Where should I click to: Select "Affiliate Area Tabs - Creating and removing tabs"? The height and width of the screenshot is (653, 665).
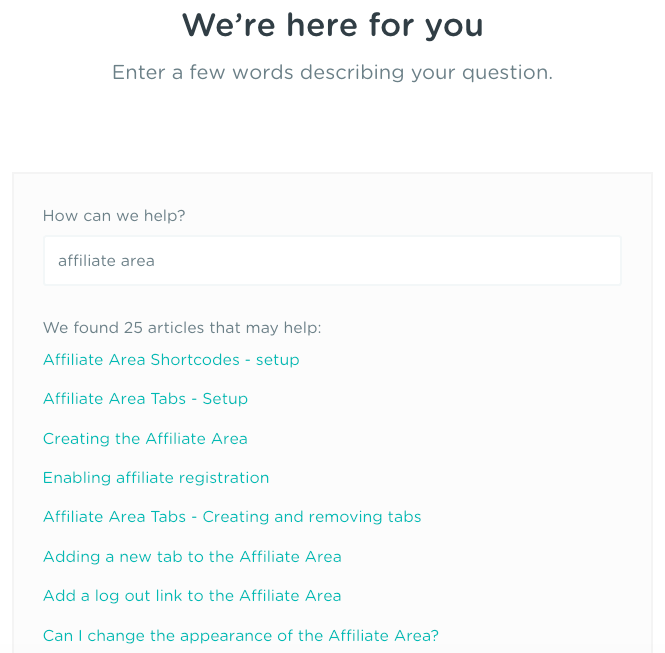coord(232,517)
